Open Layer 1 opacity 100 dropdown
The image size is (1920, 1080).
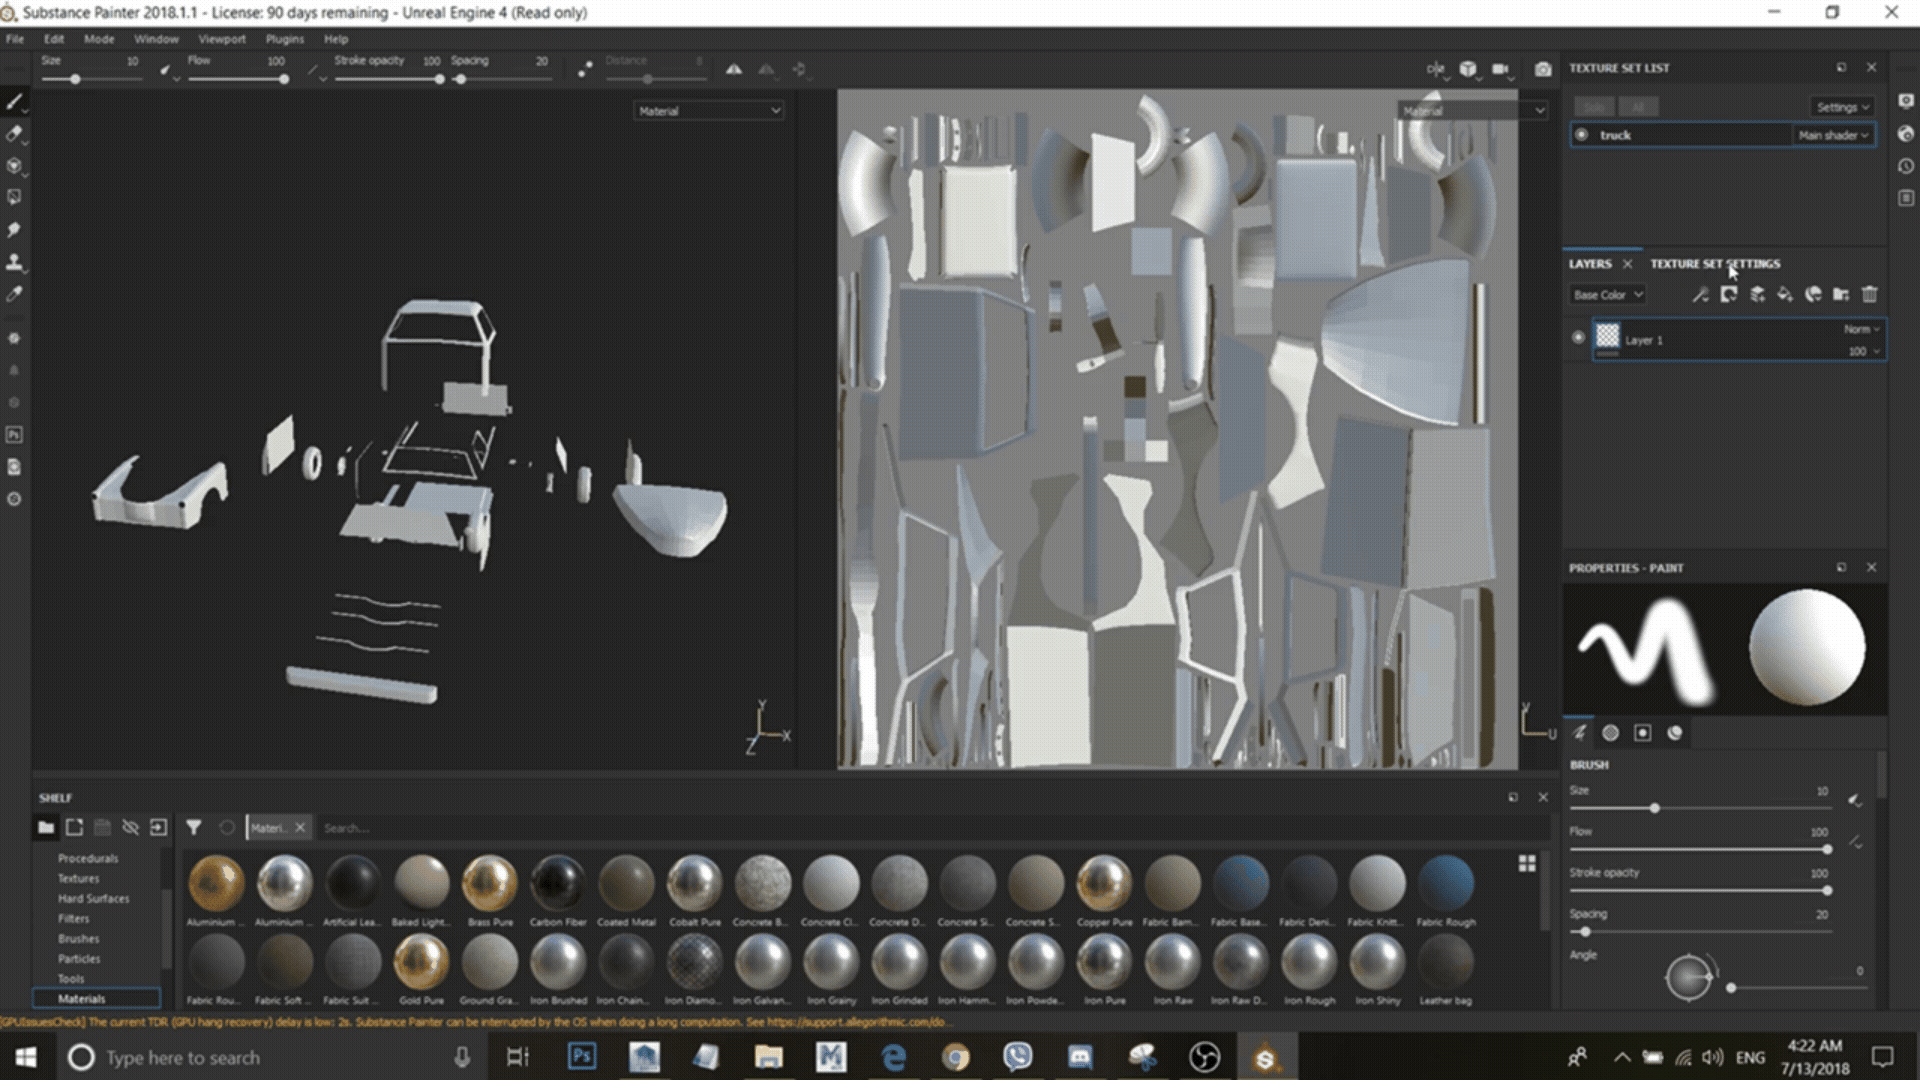coord(1864,351)
